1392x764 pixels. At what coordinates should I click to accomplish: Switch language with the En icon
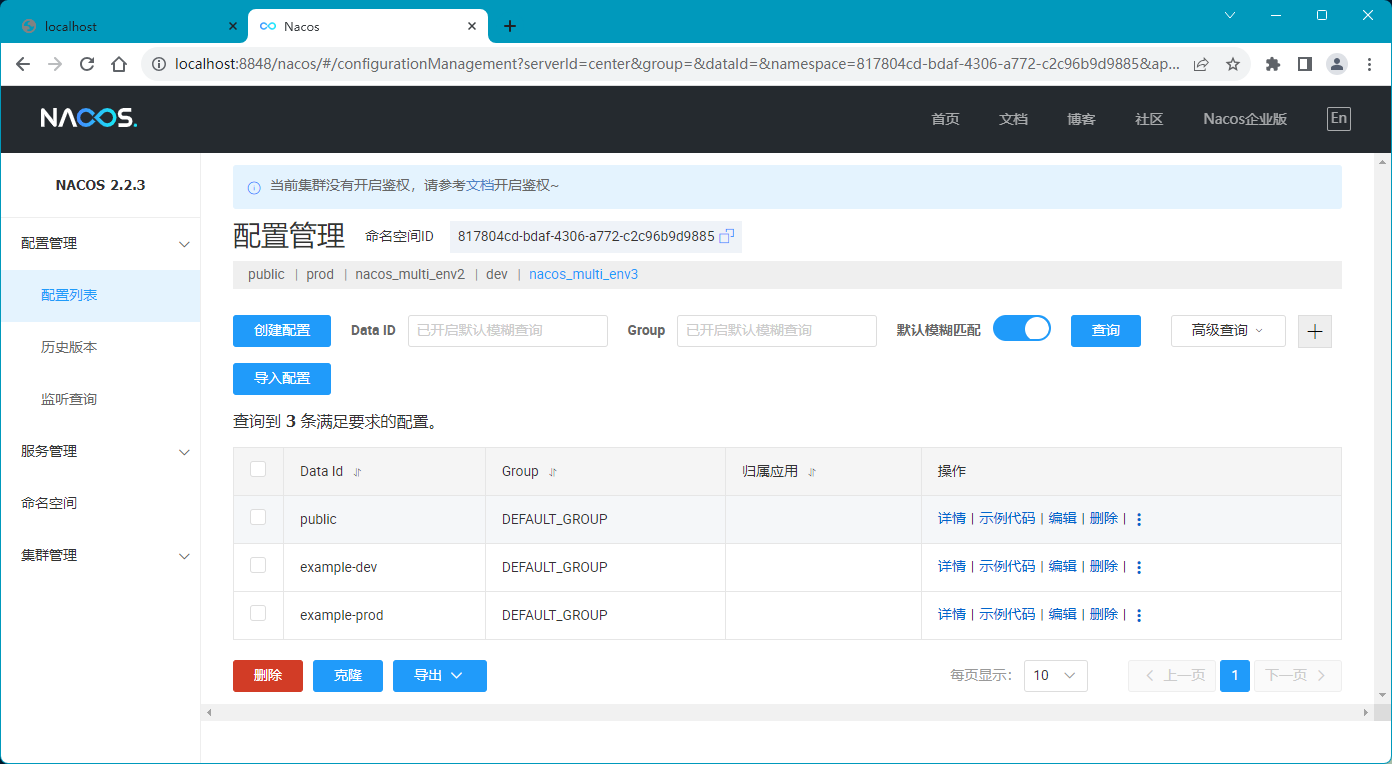click(x=1338, y=118)
